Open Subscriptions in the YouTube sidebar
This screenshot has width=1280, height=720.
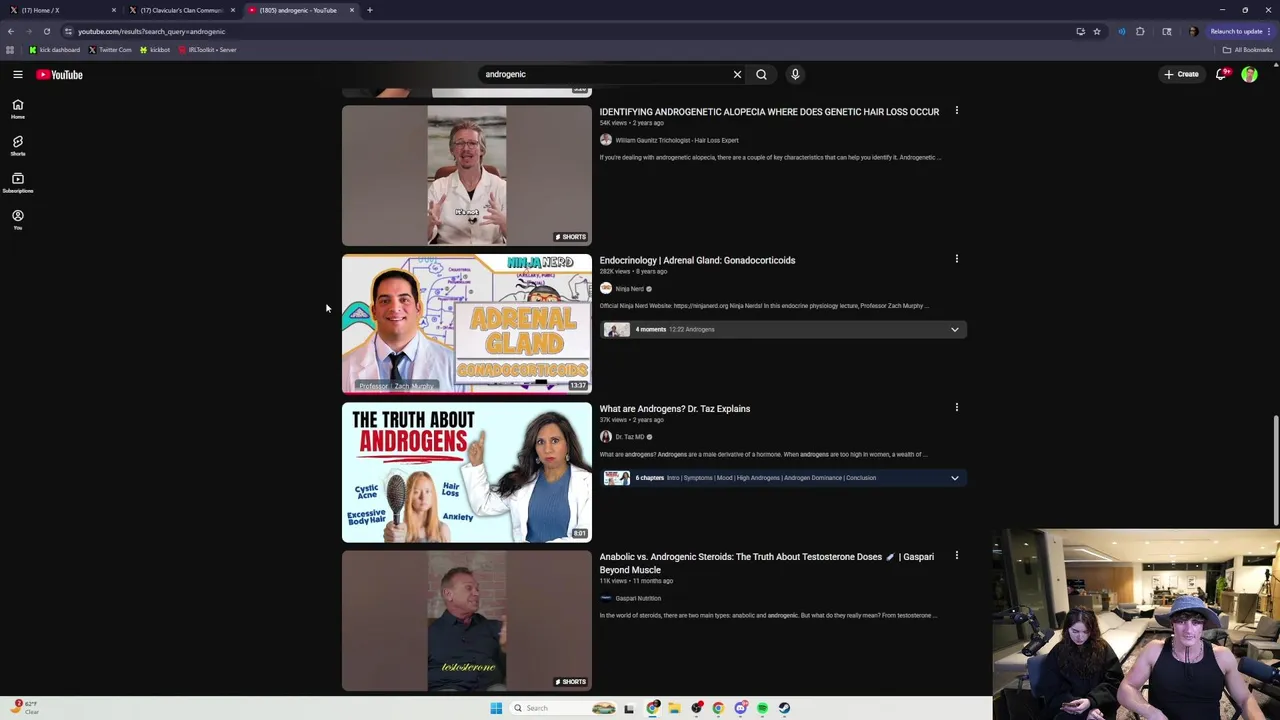[18, 183]
